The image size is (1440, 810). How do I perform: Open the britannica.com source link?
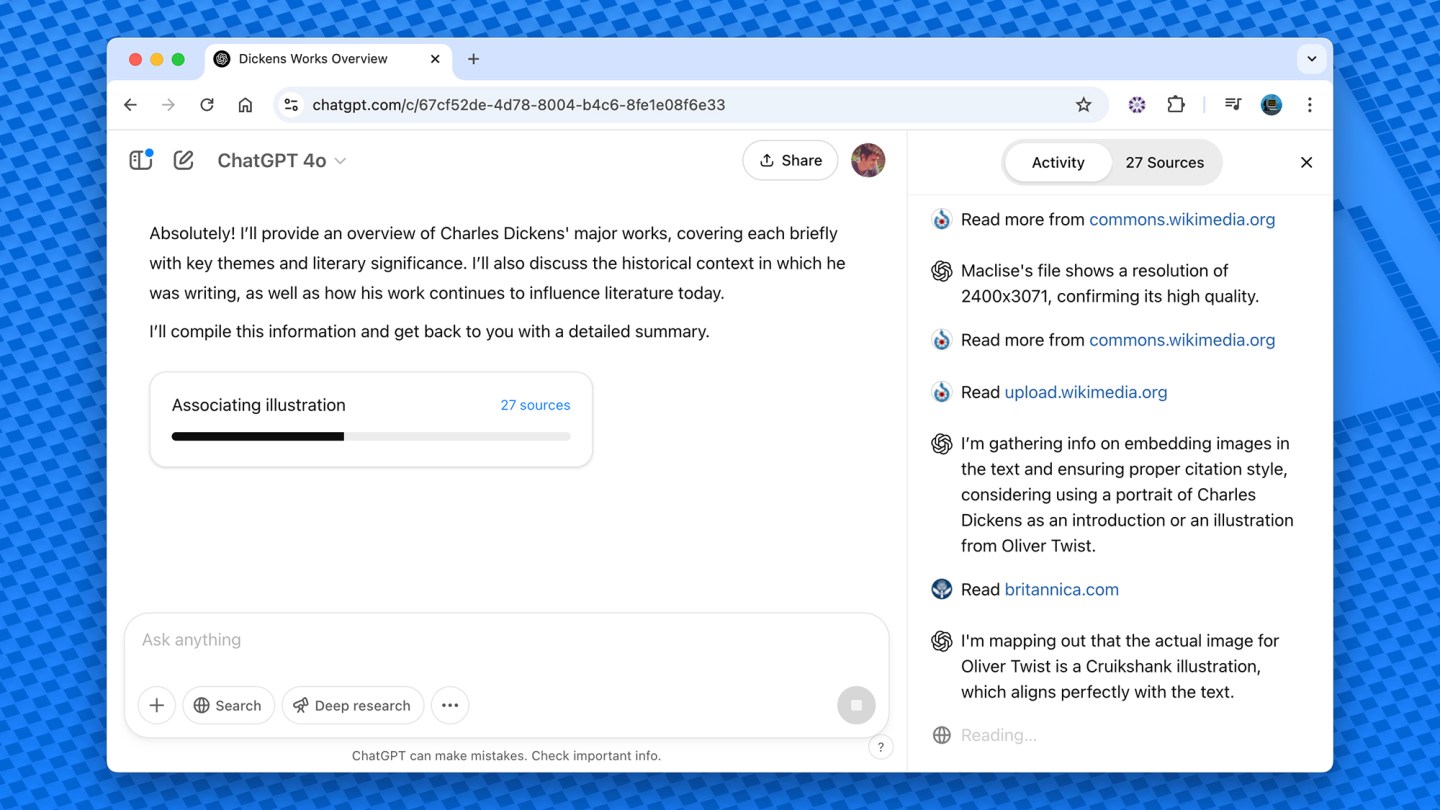(1061, 589)
